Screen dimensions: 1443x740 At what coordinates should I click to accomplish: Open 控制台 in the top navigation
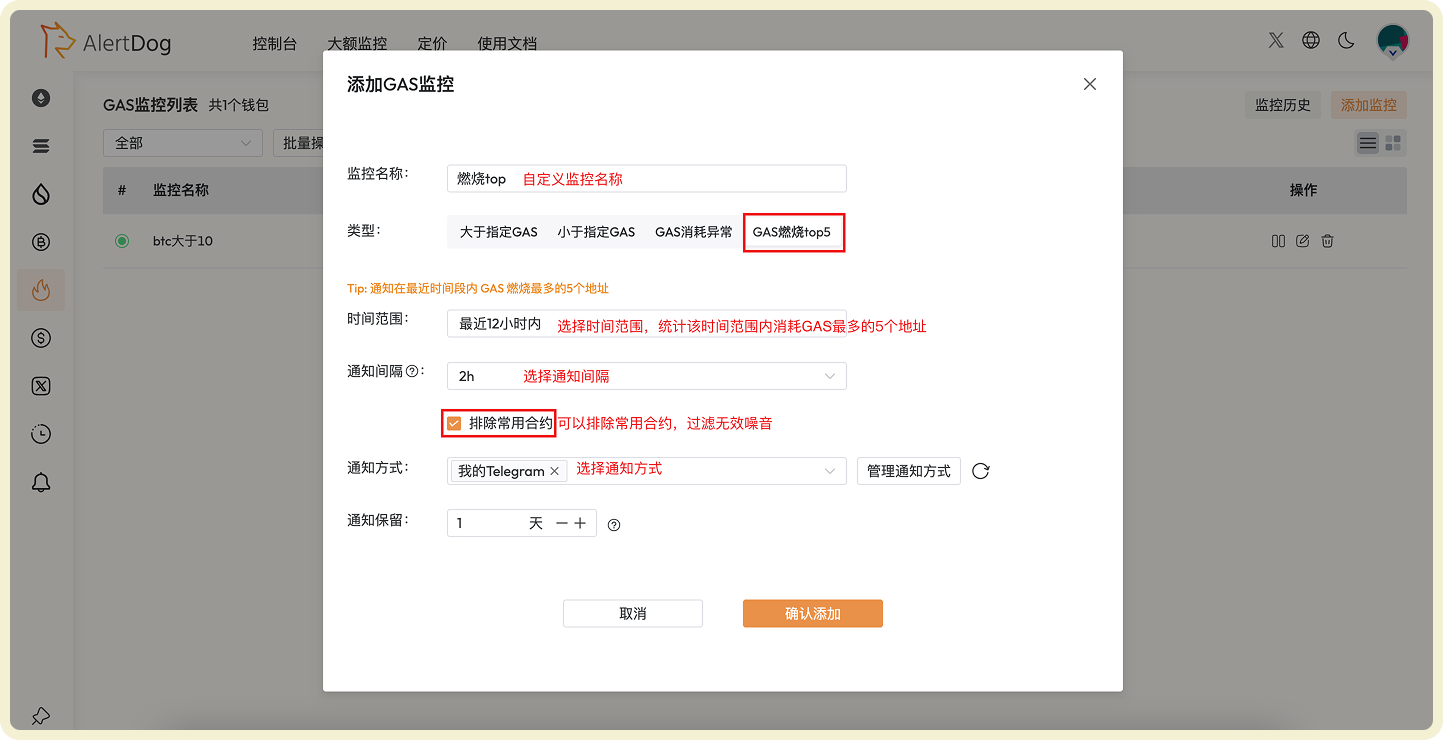pyautogui.click(x=275, y=44)
